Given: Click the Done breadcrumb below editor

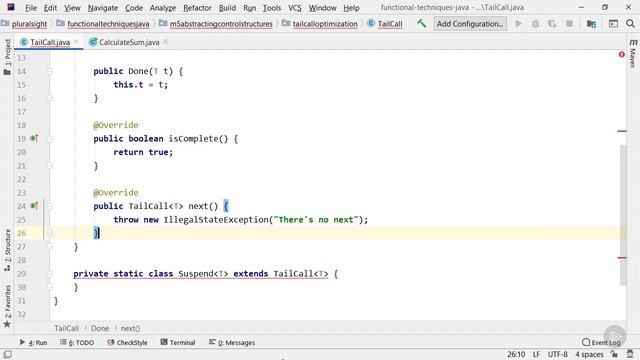Looking at the screenshot, I should coord(100,328).
